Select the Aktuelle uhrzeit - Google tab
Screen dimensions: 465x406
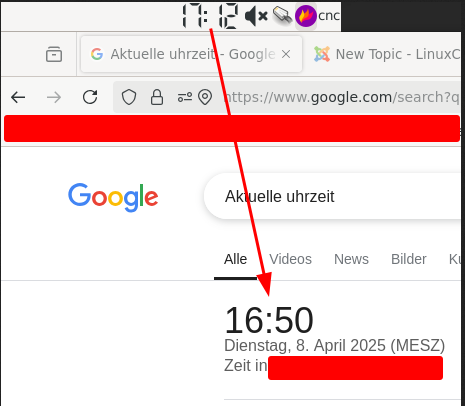[x=191, y=54]
